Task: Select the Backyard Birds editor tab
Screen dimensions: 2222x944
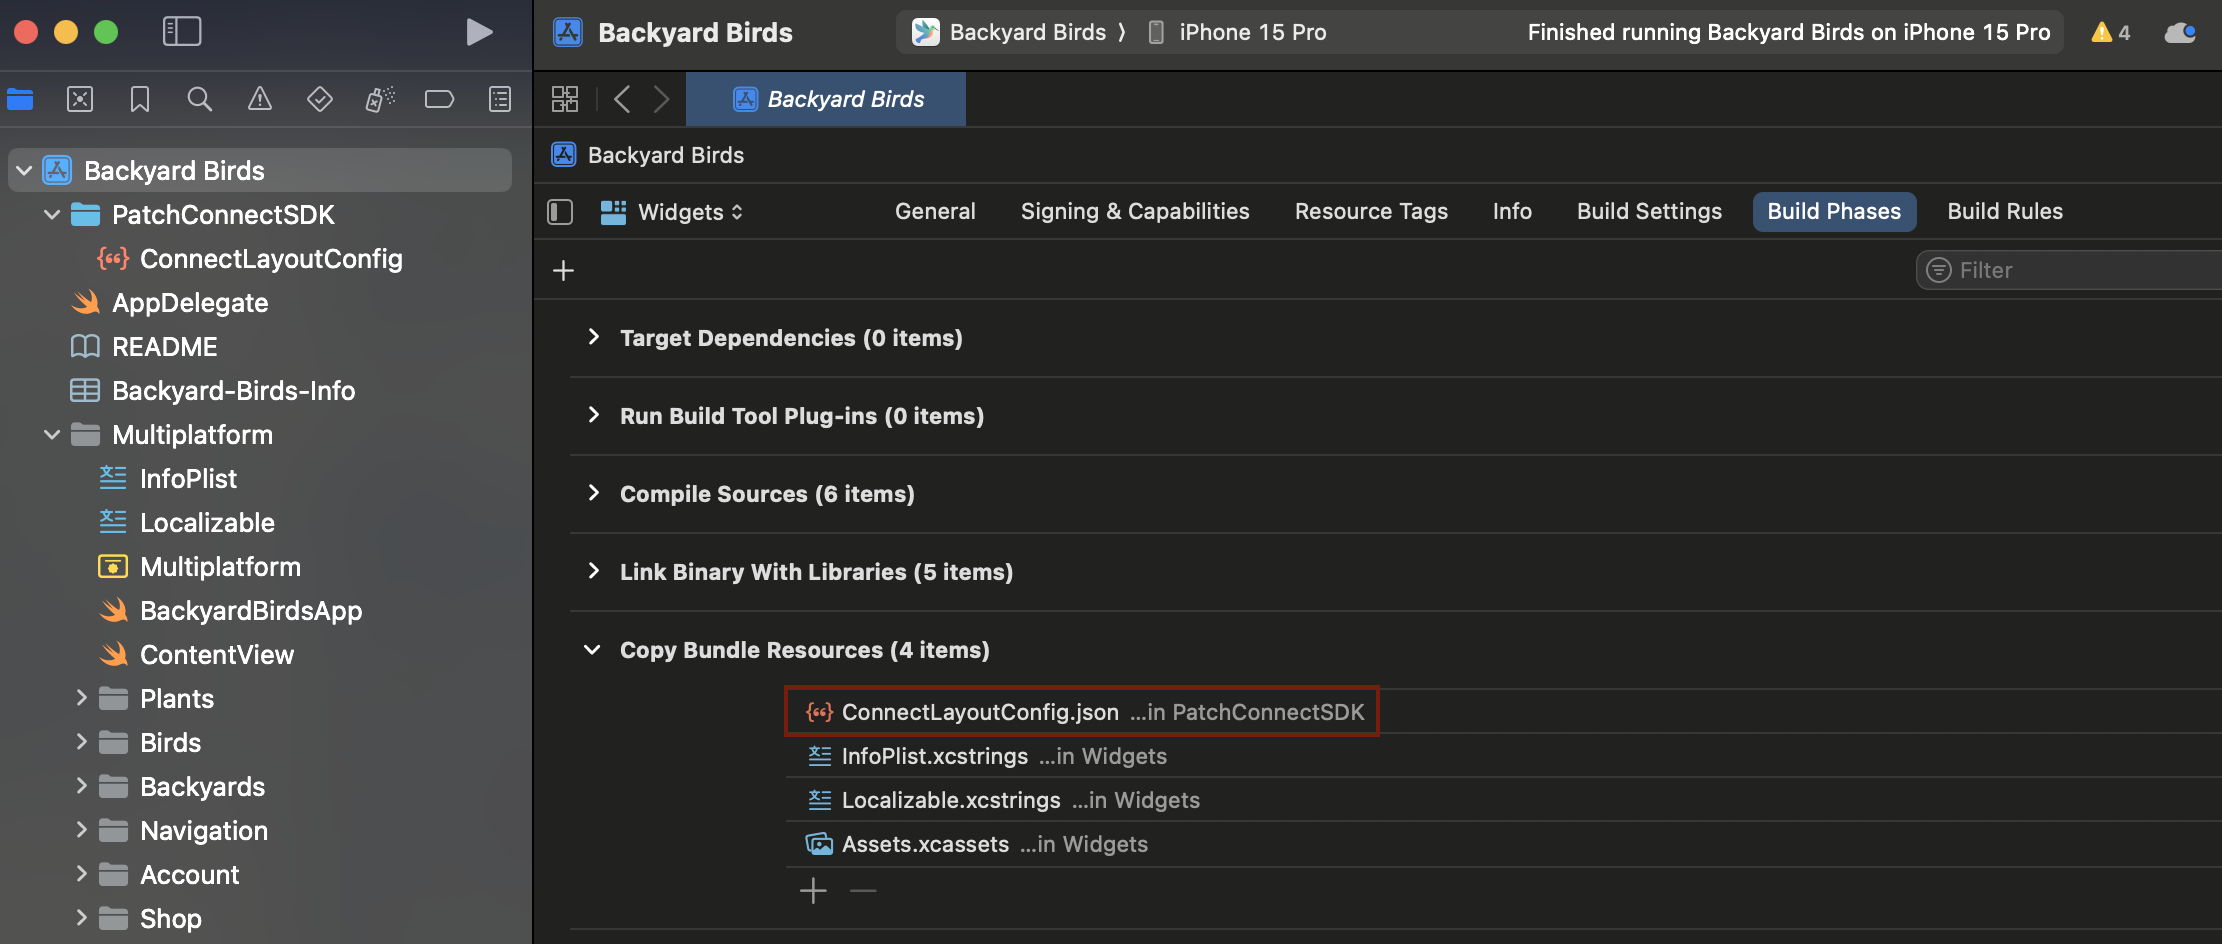Action: click(826, 99)
